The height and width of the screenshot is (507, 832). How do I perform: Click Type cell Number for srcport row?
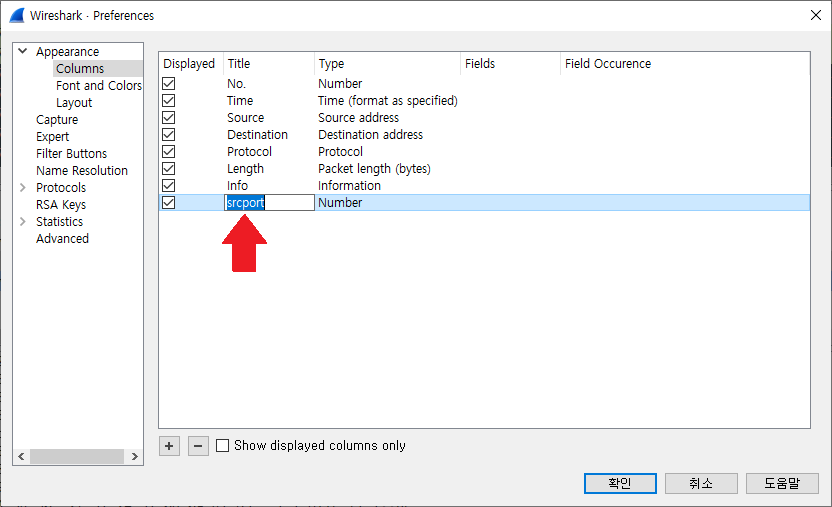coord(340,202)
